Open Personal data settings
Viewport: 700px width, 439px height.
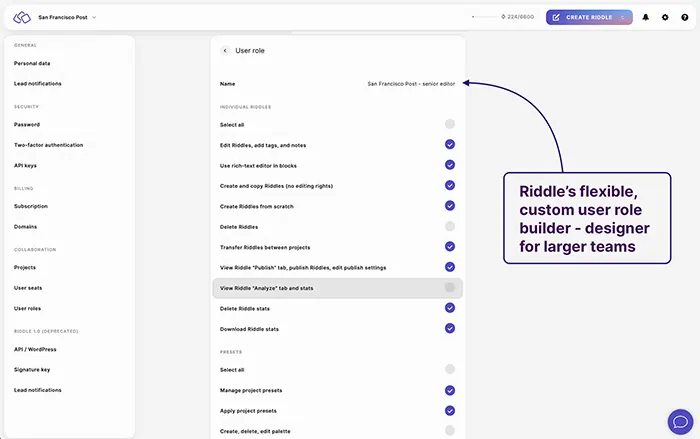[32, 63]
